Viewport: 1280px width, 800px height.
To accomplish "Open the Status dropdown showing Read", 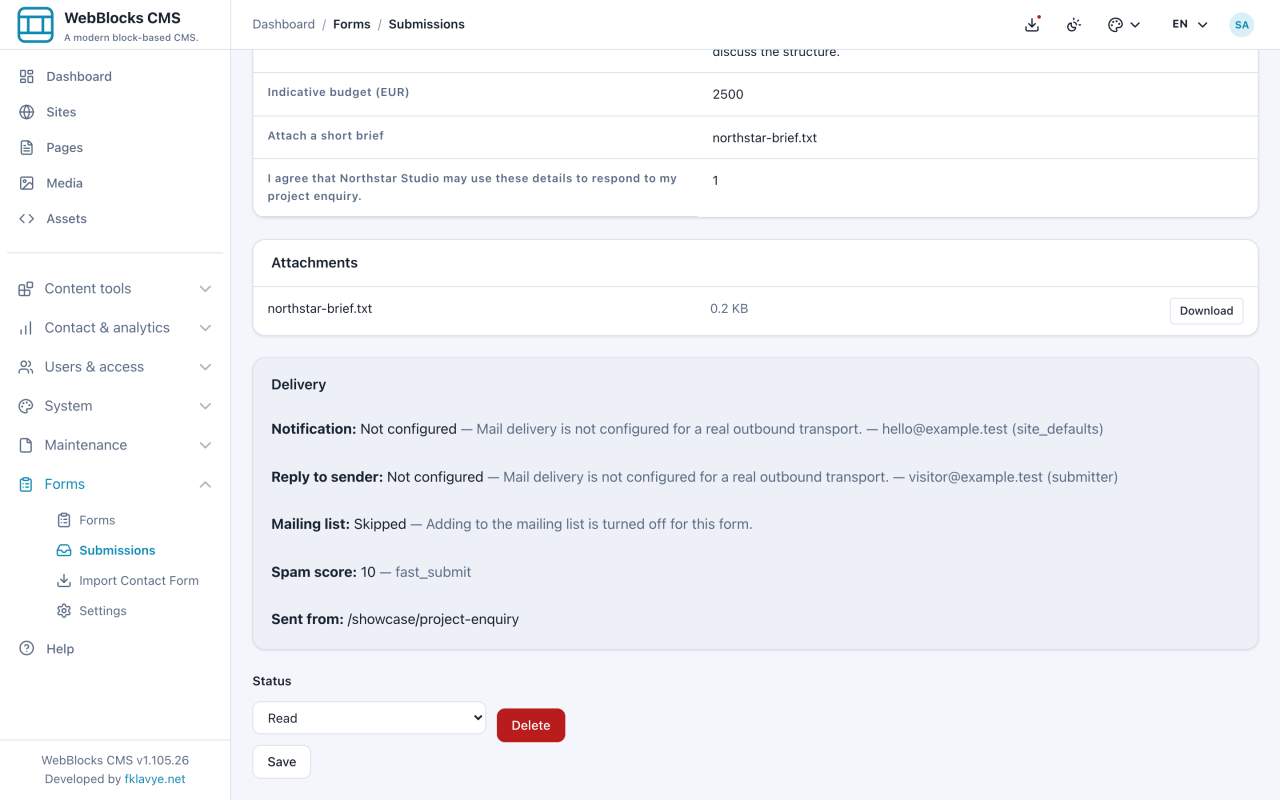I will coord(369,718).
